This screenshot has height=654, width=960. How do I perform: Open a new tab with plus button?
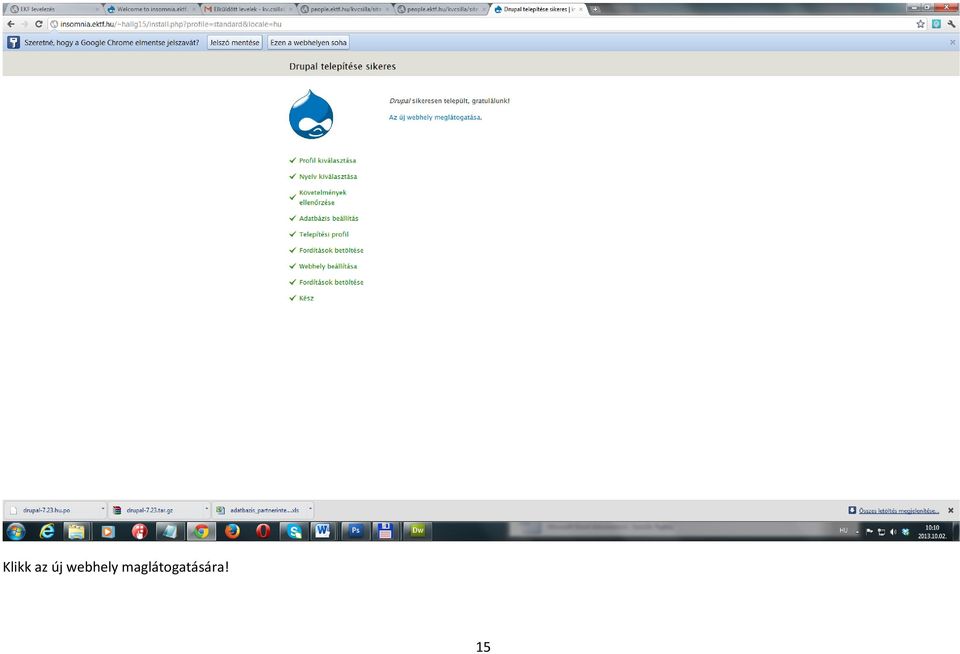tap(594, 9)
